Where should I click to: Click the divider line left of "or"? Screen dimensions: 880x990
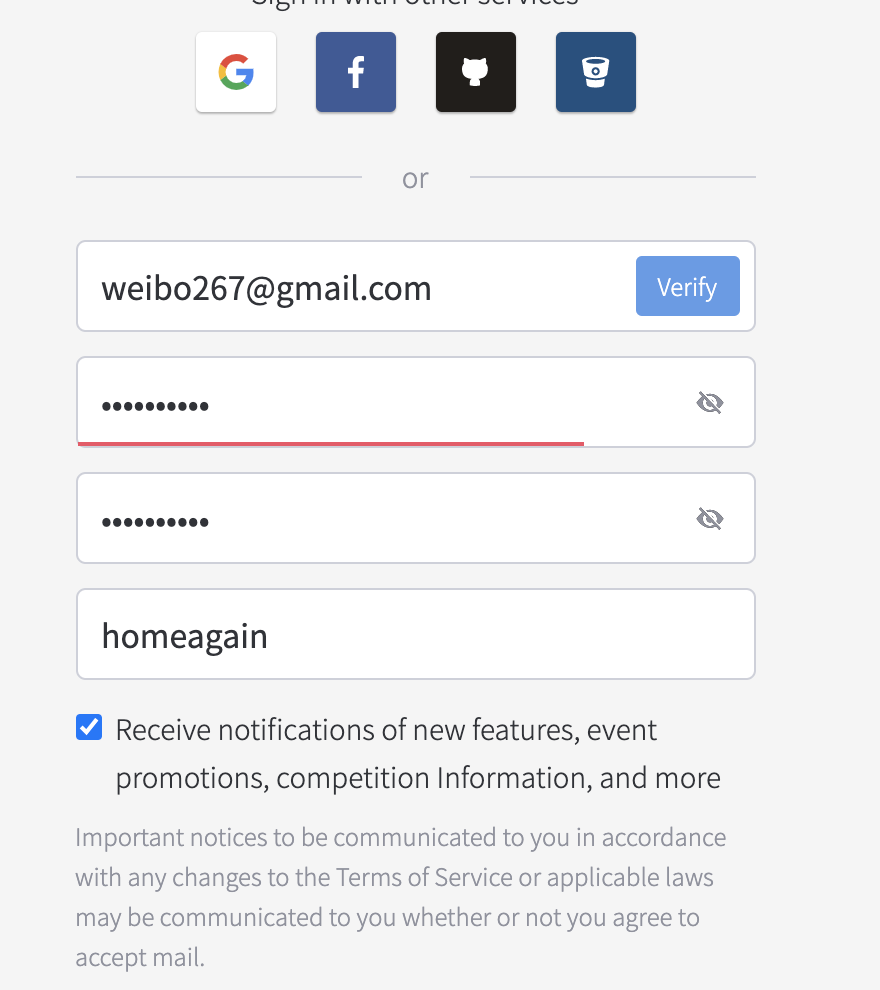click(218, 178)
